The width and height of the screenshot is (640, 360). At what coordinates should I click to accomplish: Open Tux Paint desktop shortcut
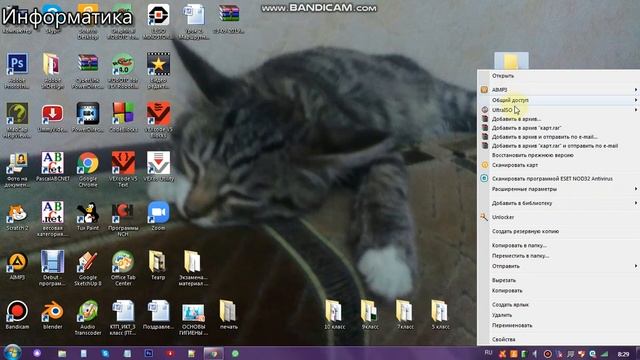click(88, 216)
